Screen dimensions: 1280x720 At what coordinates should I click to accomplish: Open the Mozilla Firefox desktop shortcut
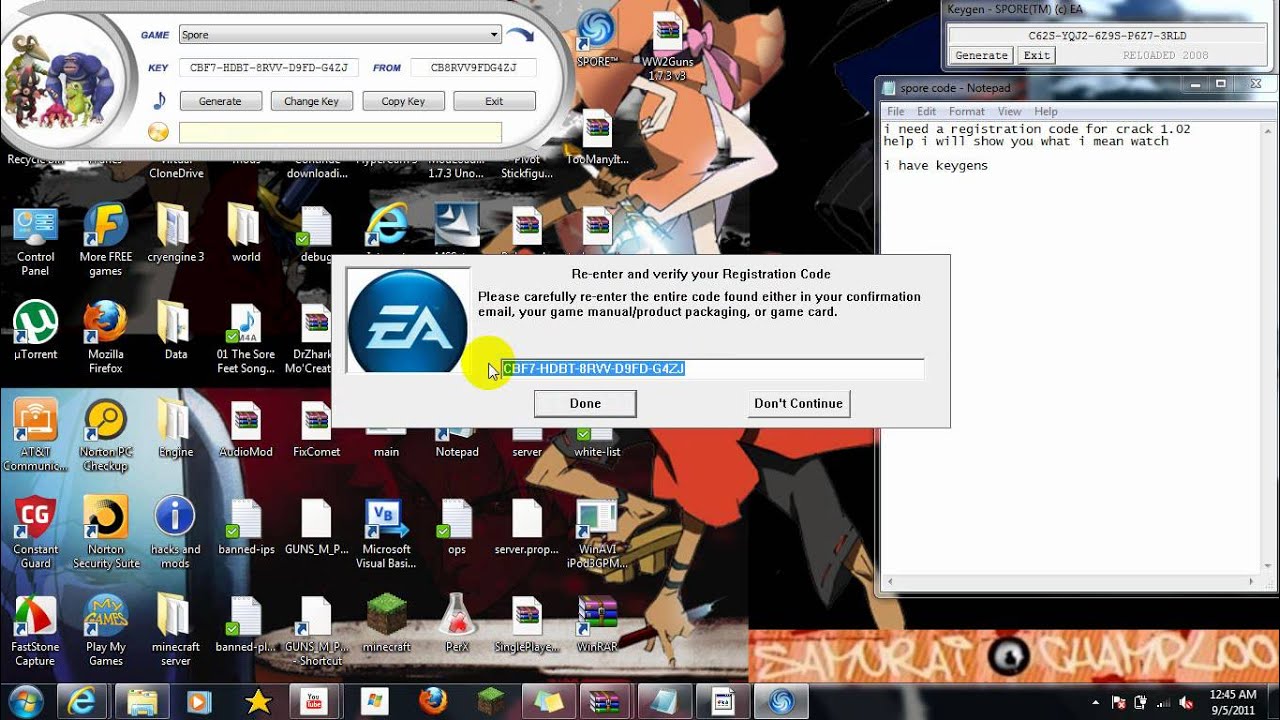click(x=106, y=339)
